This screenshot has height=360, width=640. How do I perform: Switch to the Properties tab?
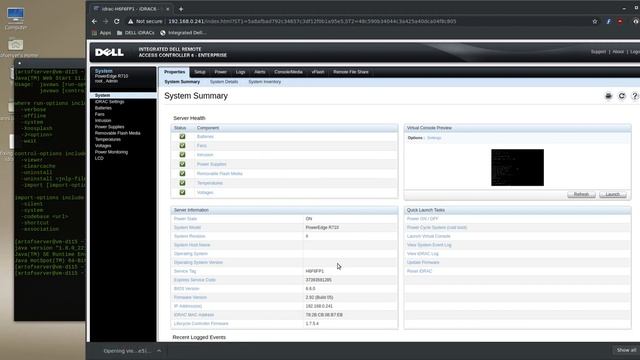[174, 72]
